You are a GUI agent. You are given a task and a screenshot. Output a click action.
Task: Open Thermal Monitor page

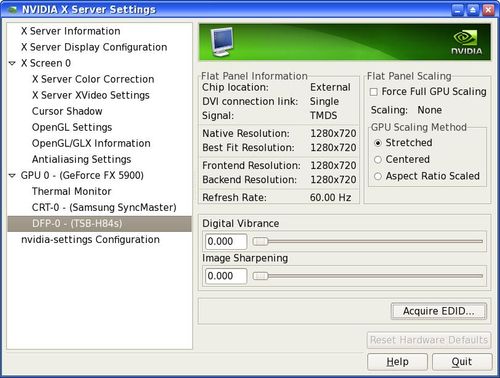72,191
